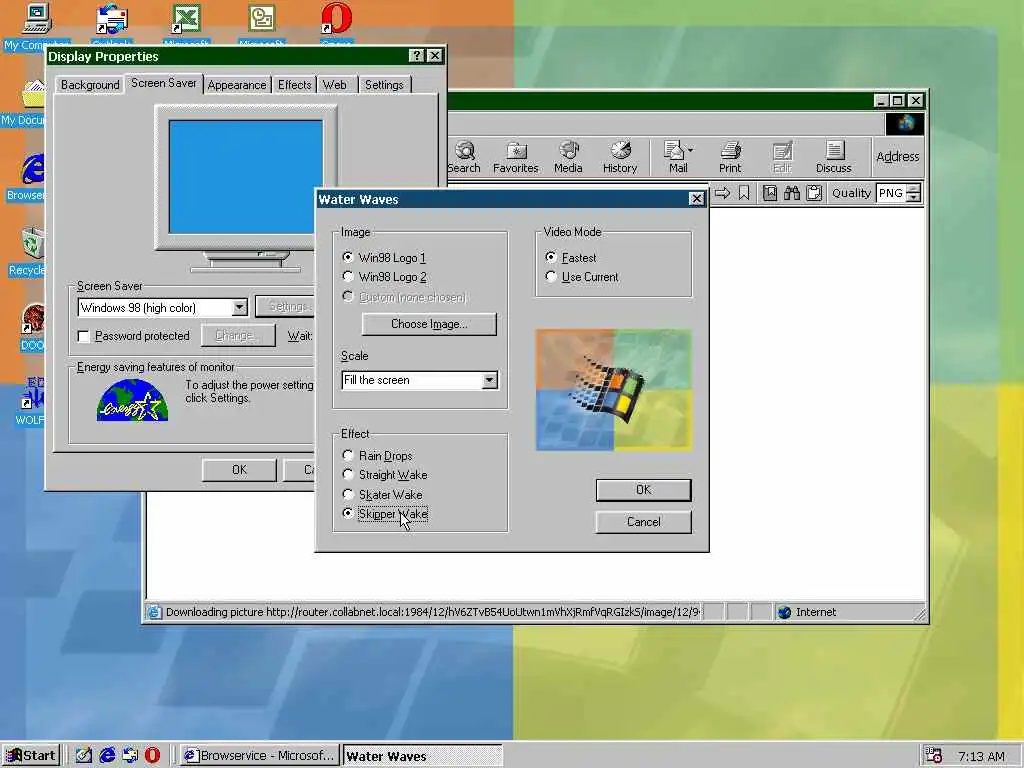
Task: Click the Search toolbar icon in browser
Action: (464, 157)
